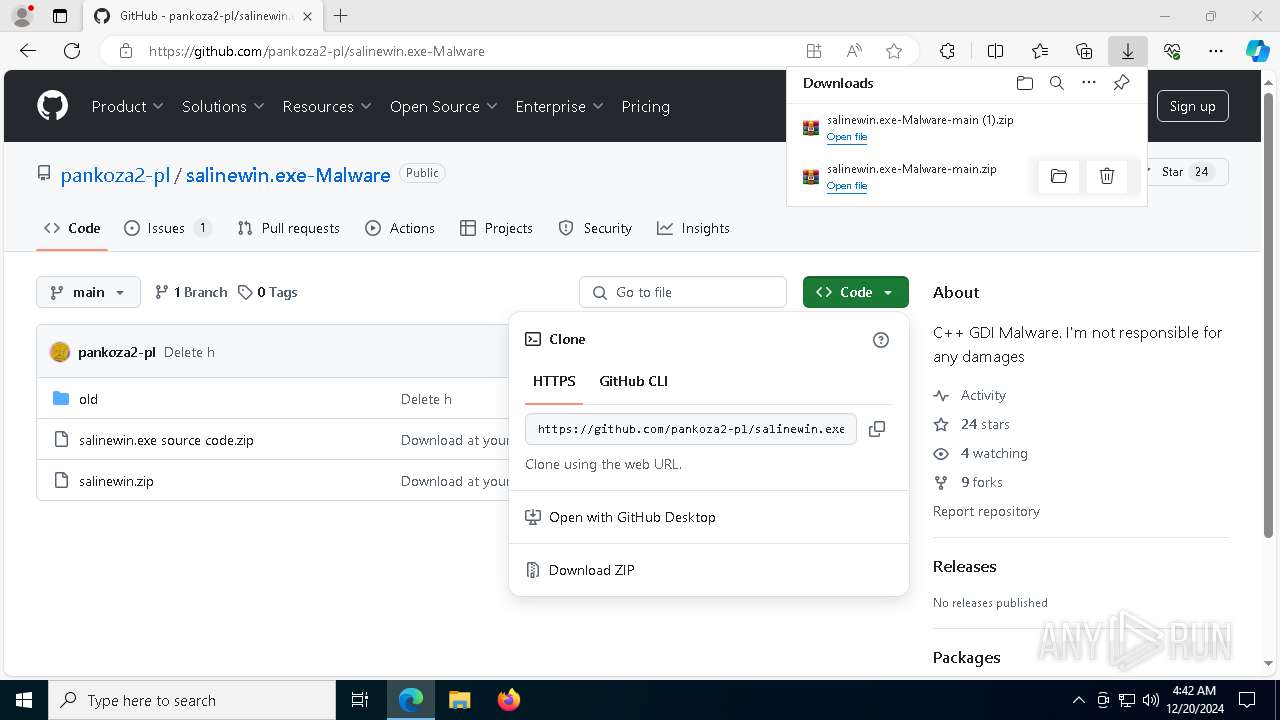The height and width of the screenshot is (720, 1280).
Task: Click Report repository link
Action: 986,511
